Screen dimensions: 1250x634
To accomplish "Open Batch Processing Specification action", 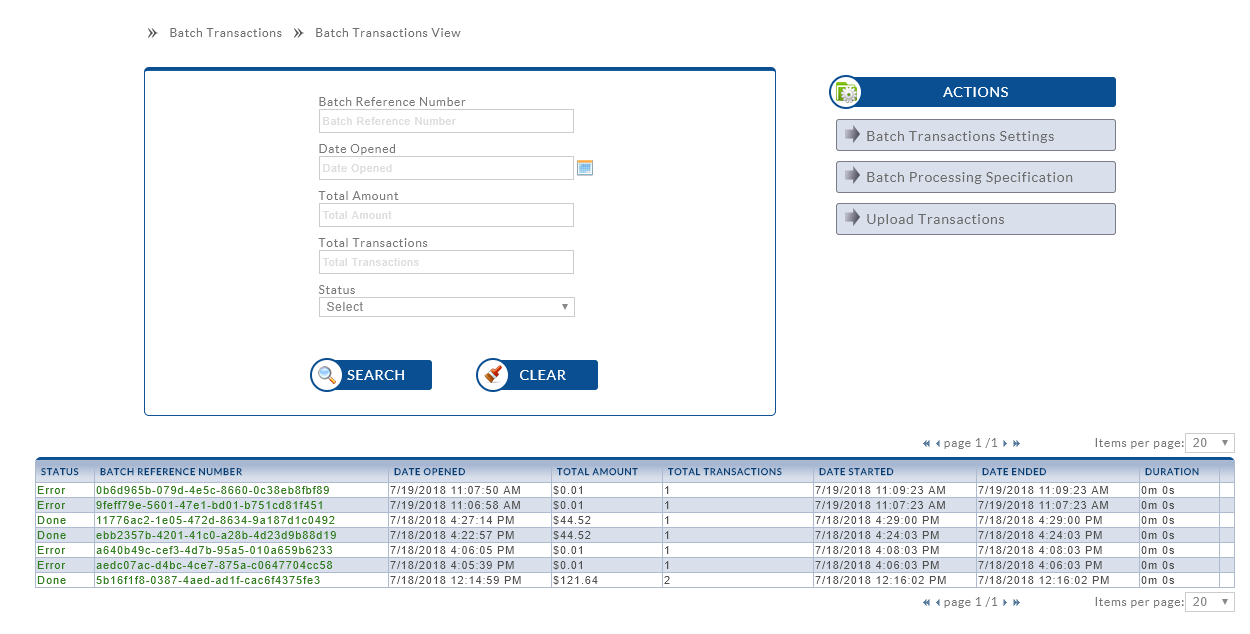I will (975, 177).
